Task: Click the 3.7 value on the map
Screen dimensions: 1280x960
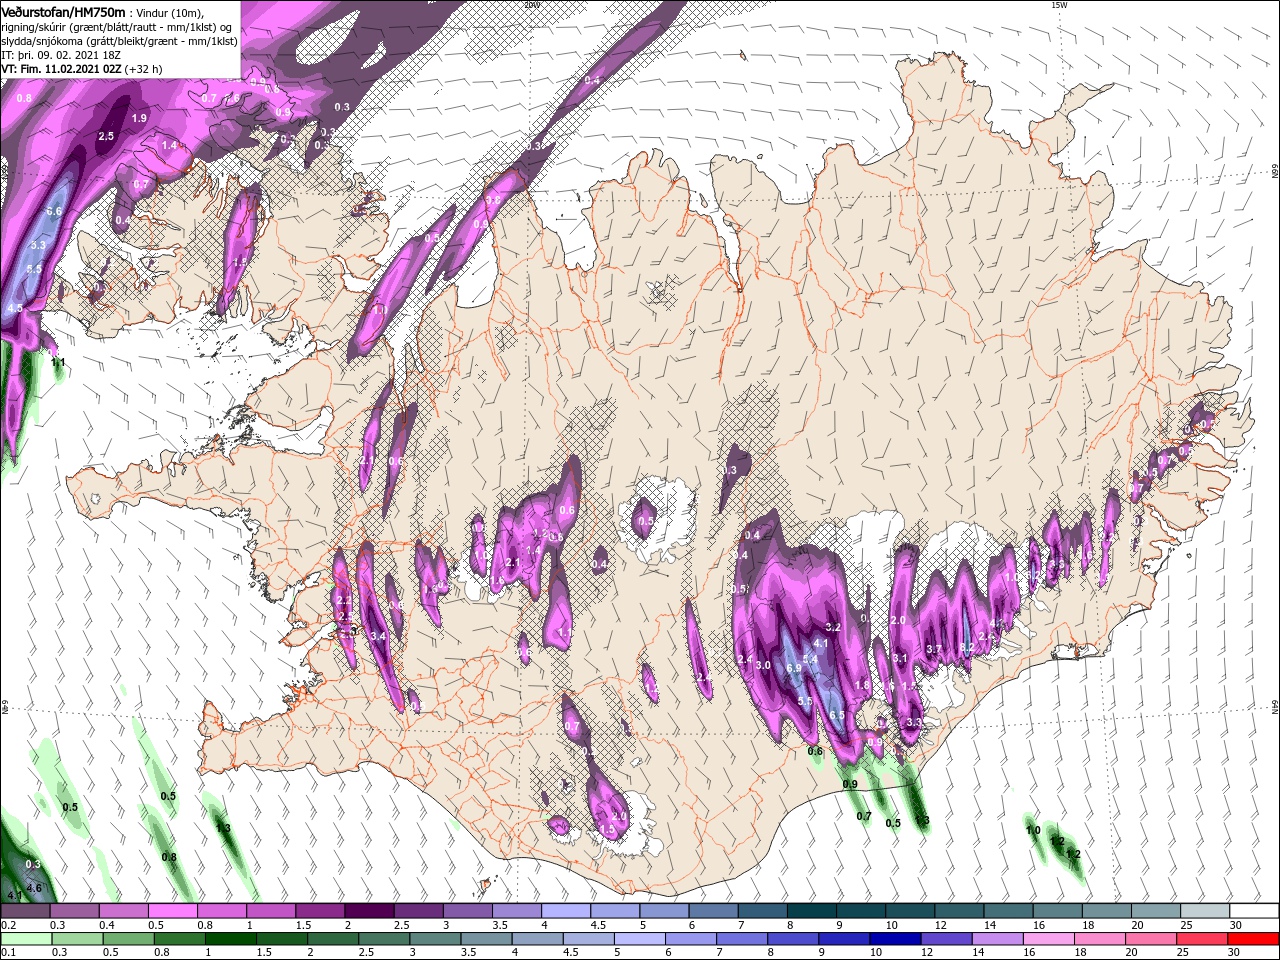Action: [x=935, y=649]
